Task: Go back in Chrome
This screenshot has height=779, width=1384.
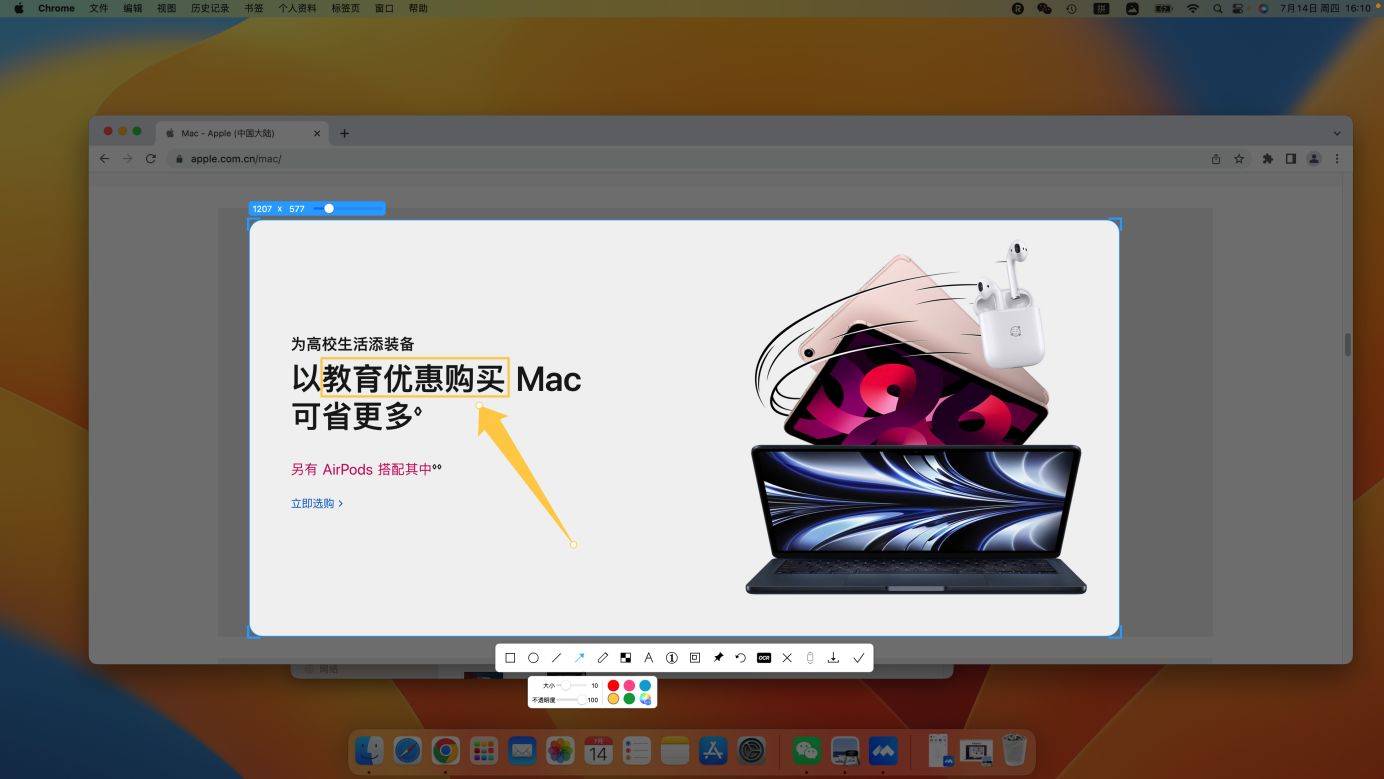Action: [104, 159]
